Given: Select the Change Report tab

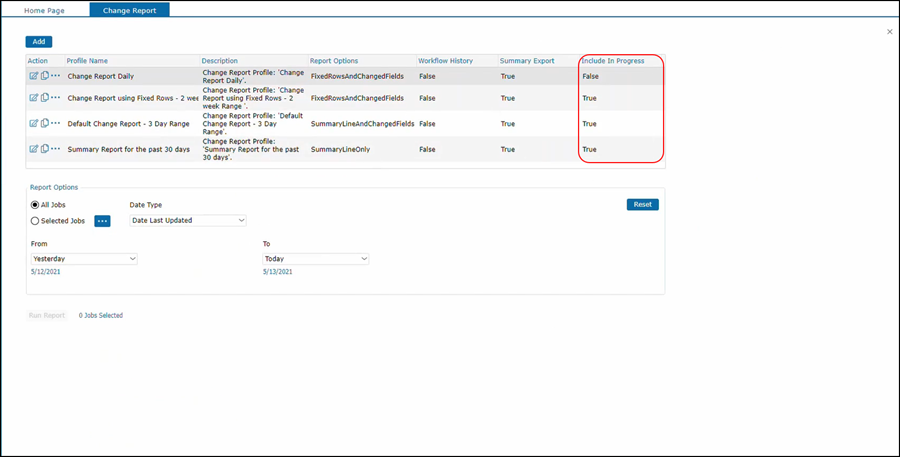Looking at the screenshot, I should point(129,10).
